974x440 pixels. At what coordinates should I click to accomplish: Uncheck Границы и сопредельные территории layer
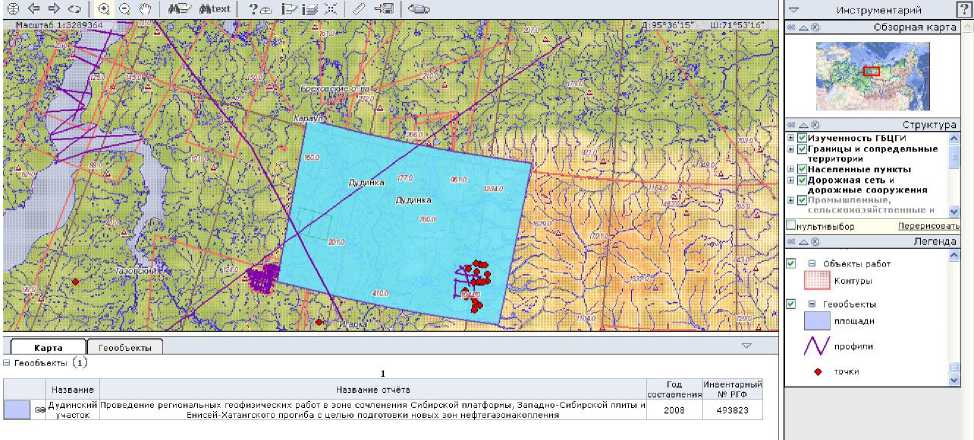[x=802, y=149]
